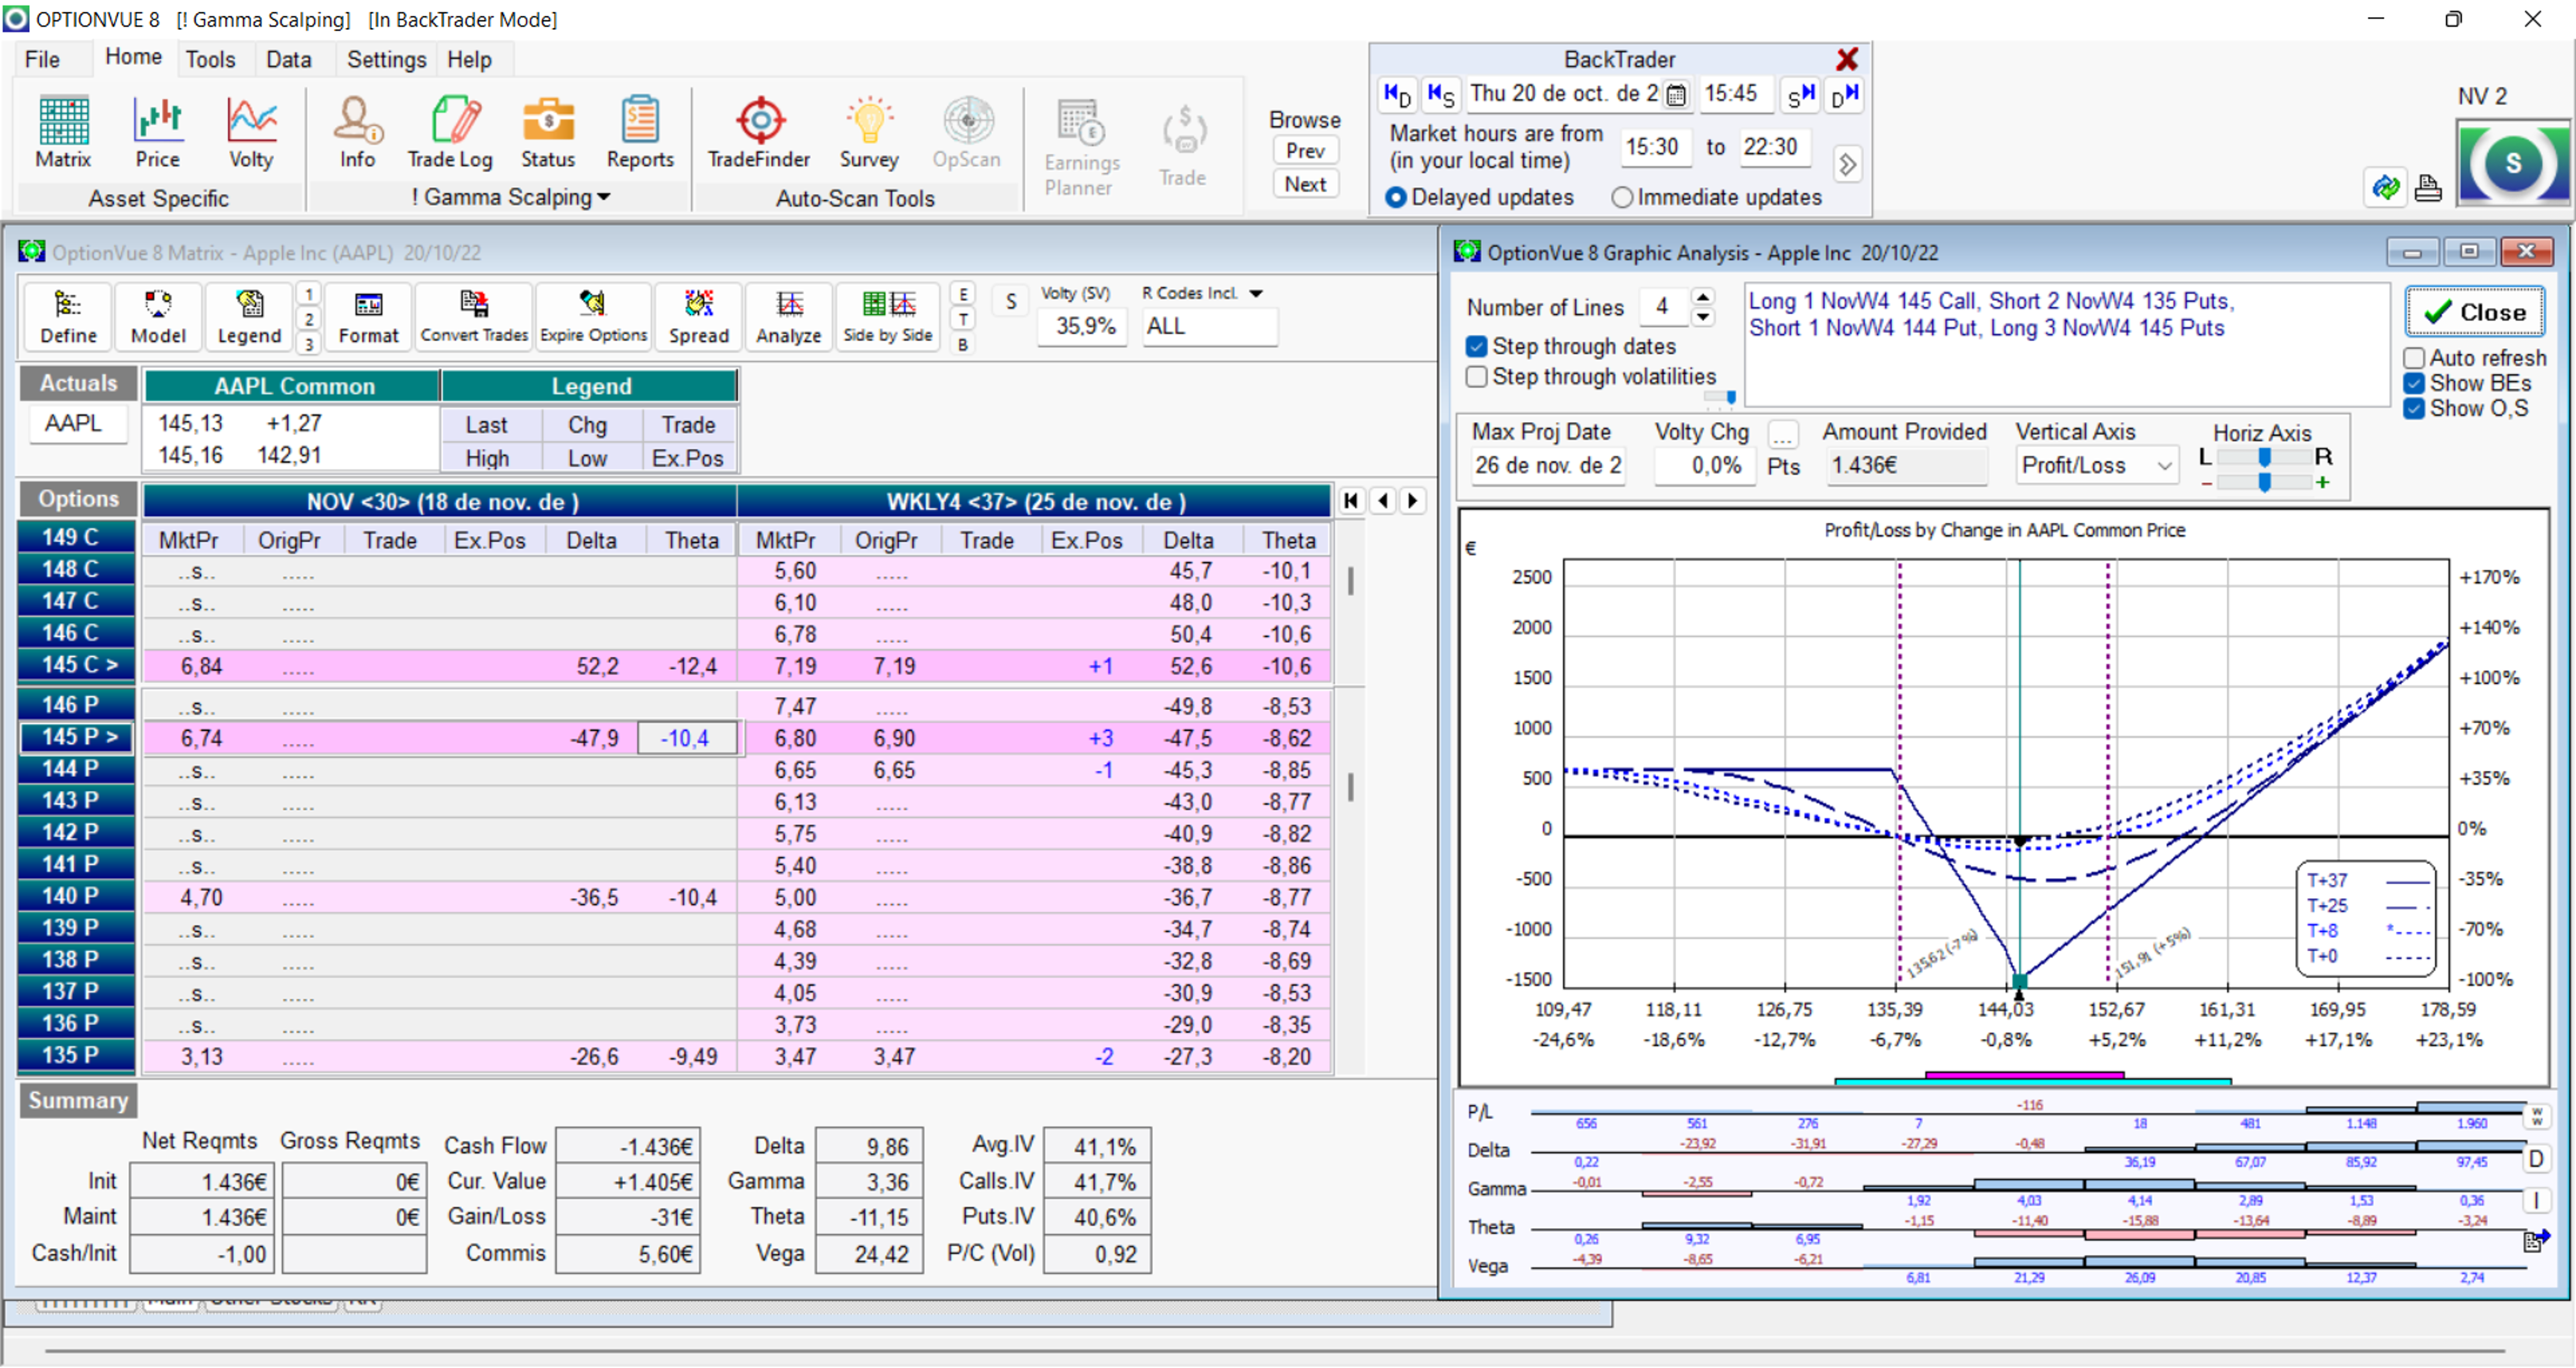Enable Auto refresh checkbox

(x=2413, y=358)
